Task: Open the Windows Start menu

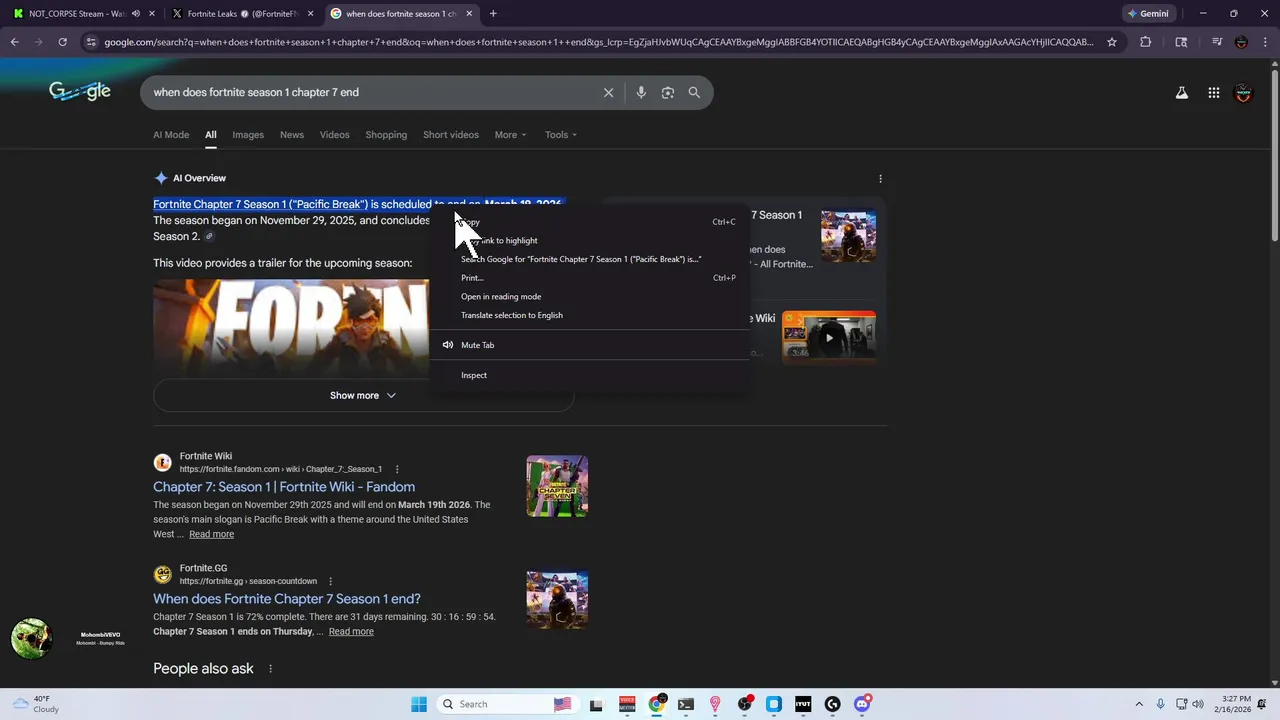Action: point(419,704)
